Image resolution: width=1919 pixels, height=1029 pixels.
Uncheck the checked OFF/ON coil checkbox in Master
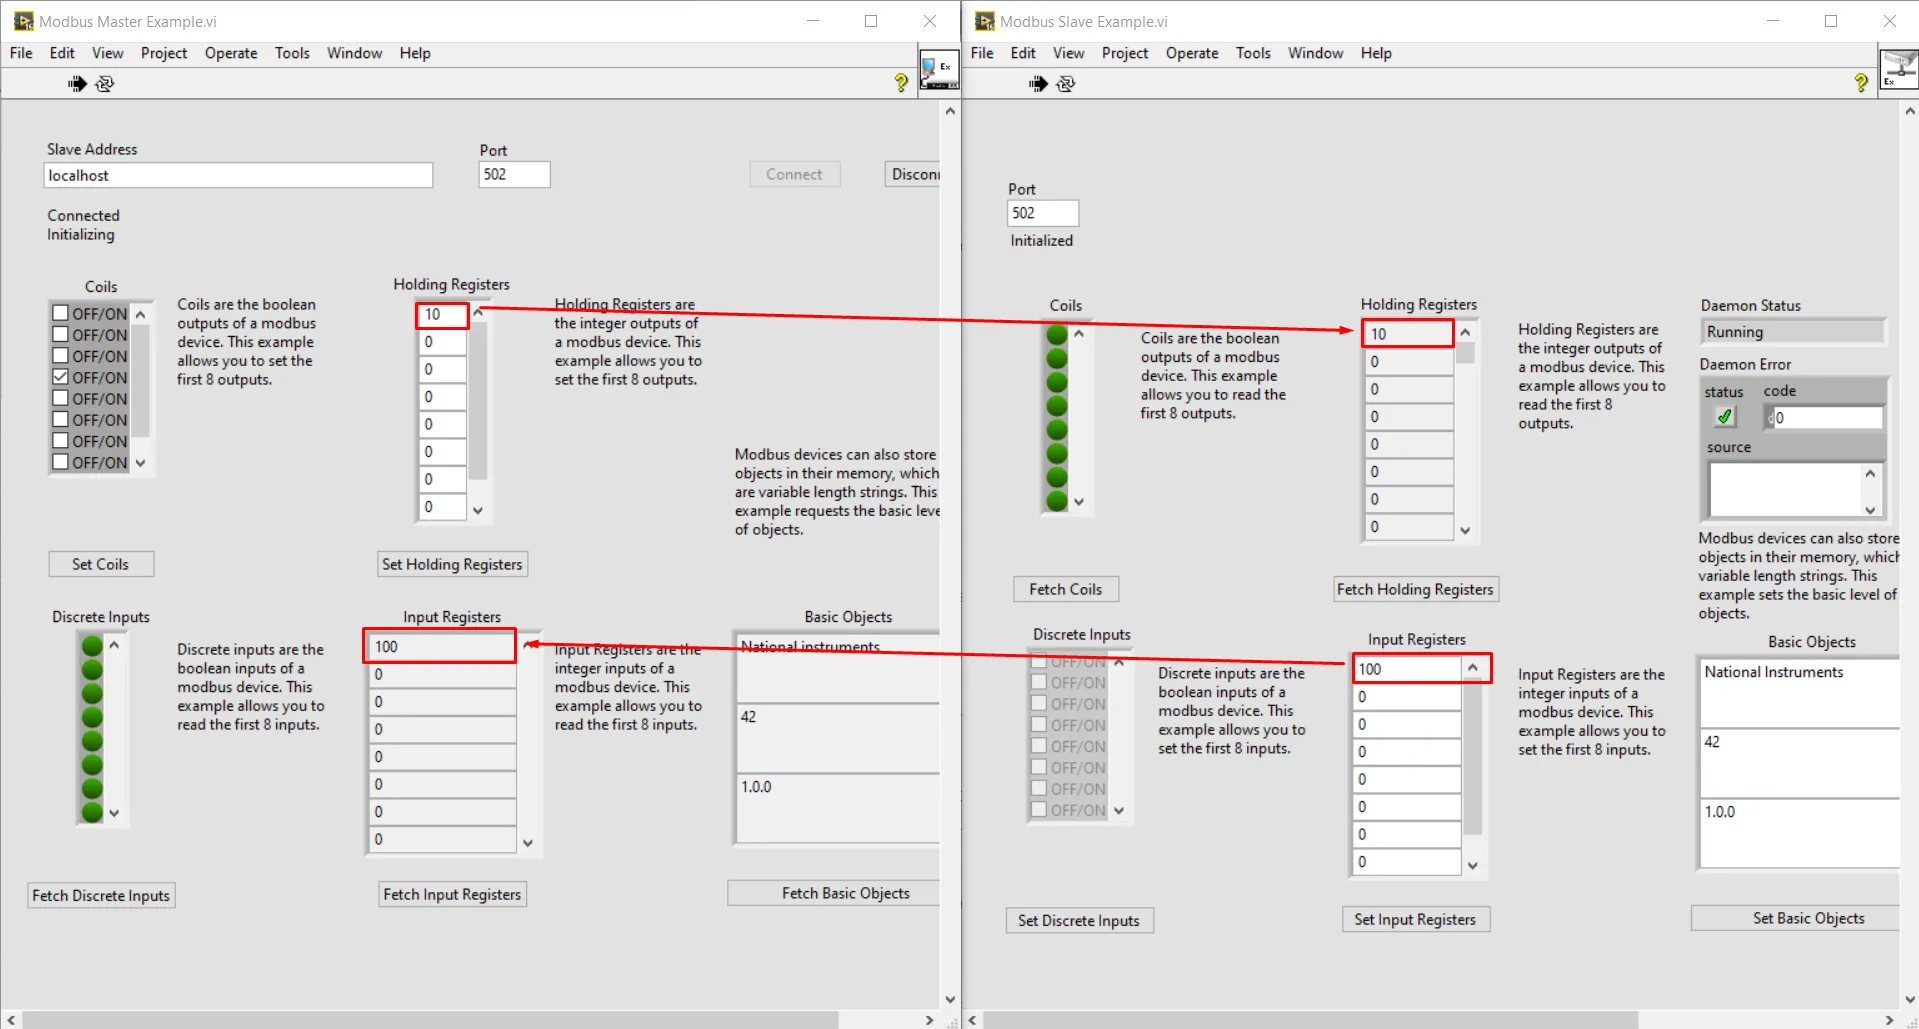61,377
